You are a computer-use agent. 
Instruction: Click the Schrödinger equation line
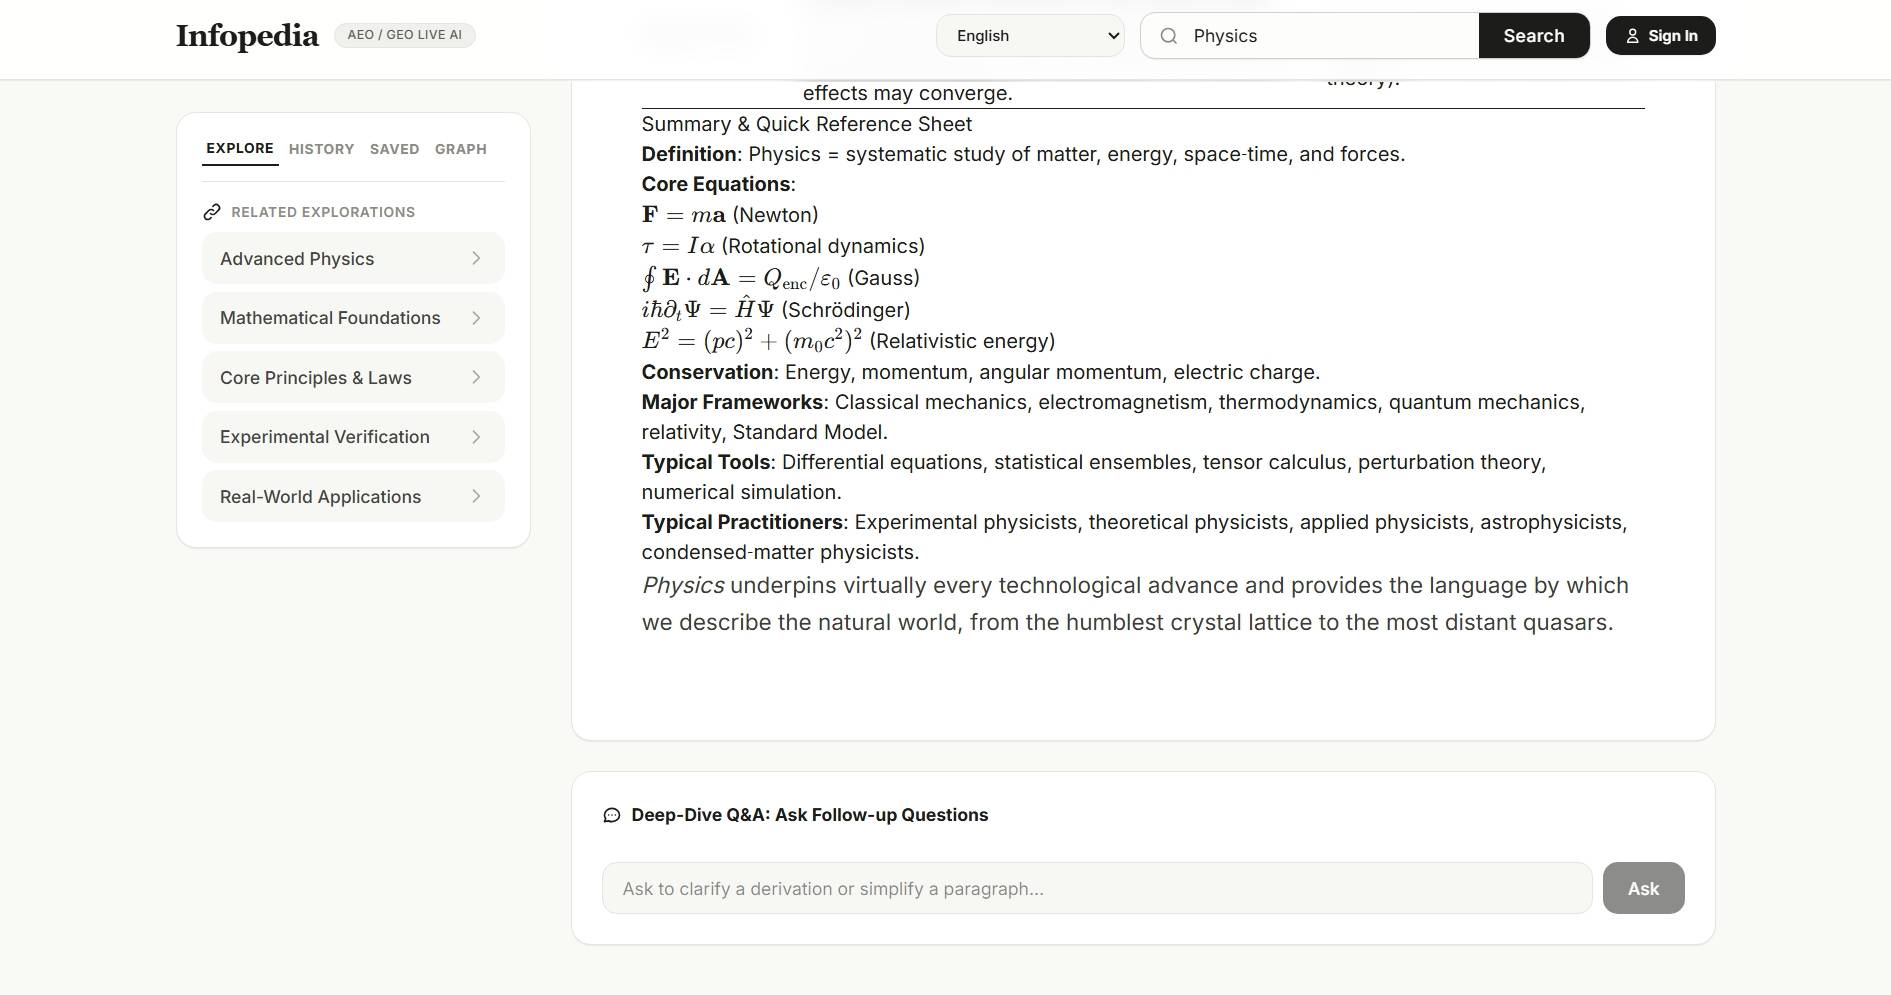[776, 310]
